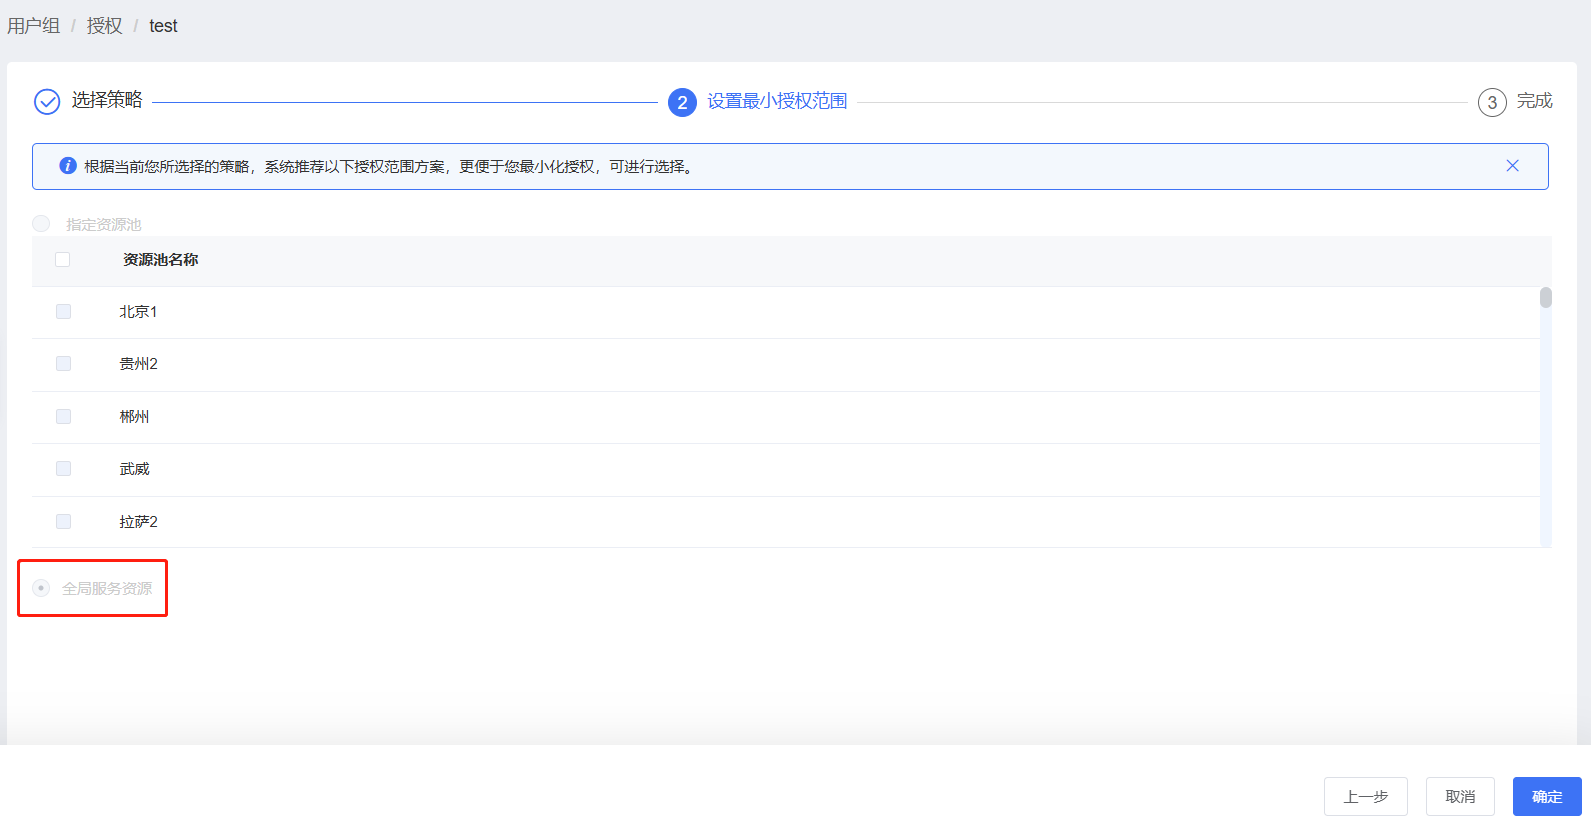Image resolution: width=1591 pixels, height=832 pixels.
Task: Check the 武威 resource pool checkbox
Action: click(63, 469)
